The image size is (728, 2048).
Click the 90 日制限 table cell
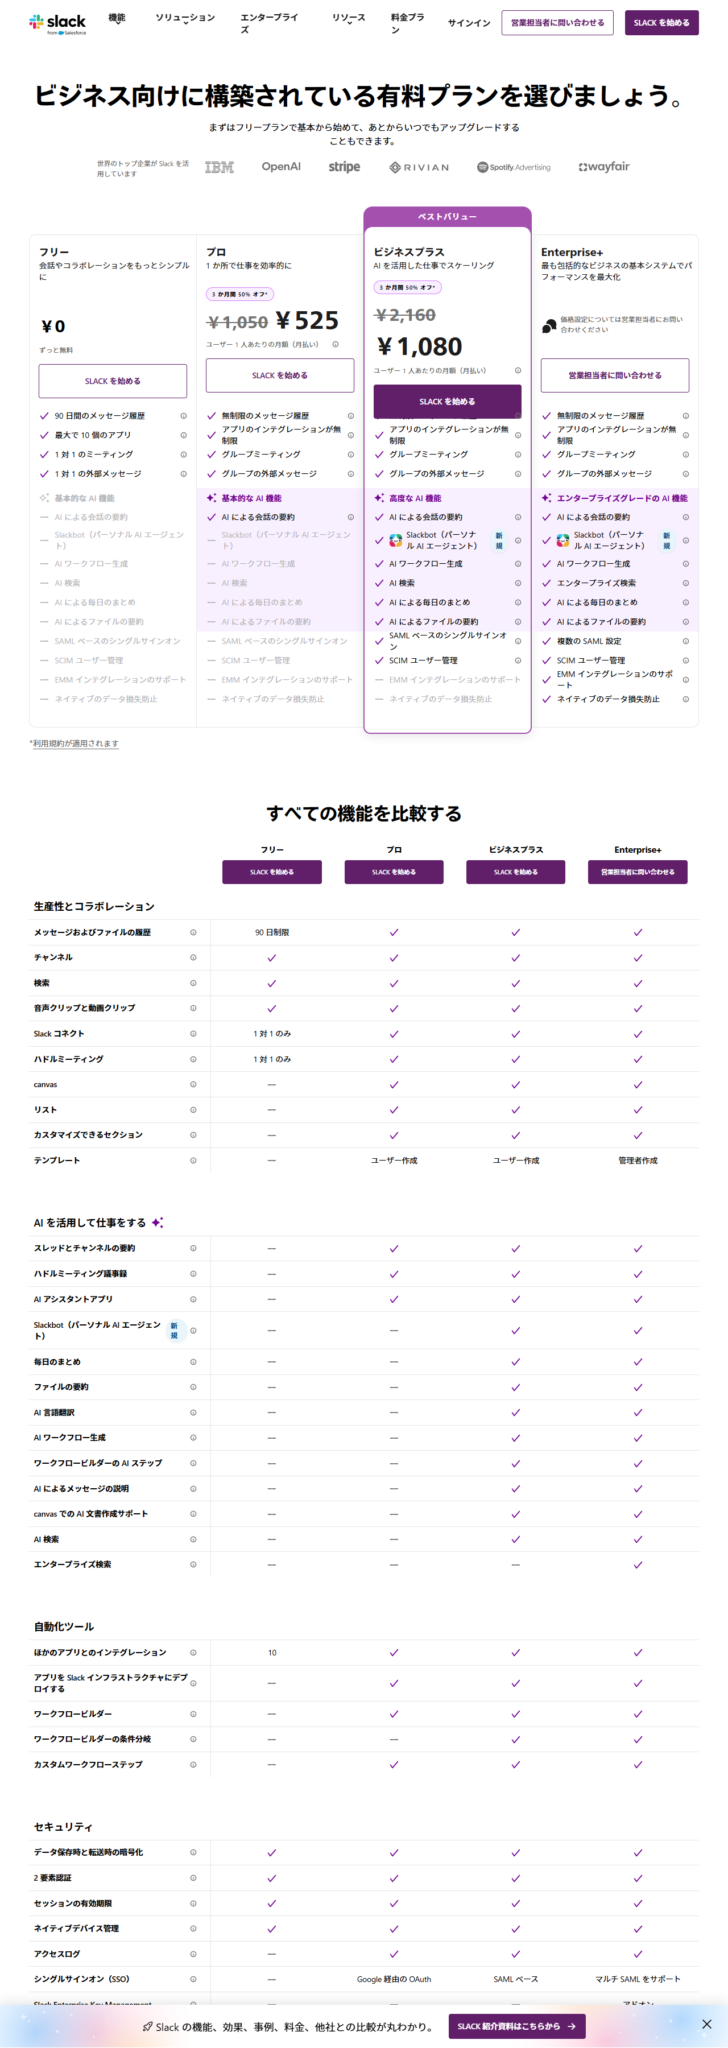pyautogui.click(x=272, y=932)
